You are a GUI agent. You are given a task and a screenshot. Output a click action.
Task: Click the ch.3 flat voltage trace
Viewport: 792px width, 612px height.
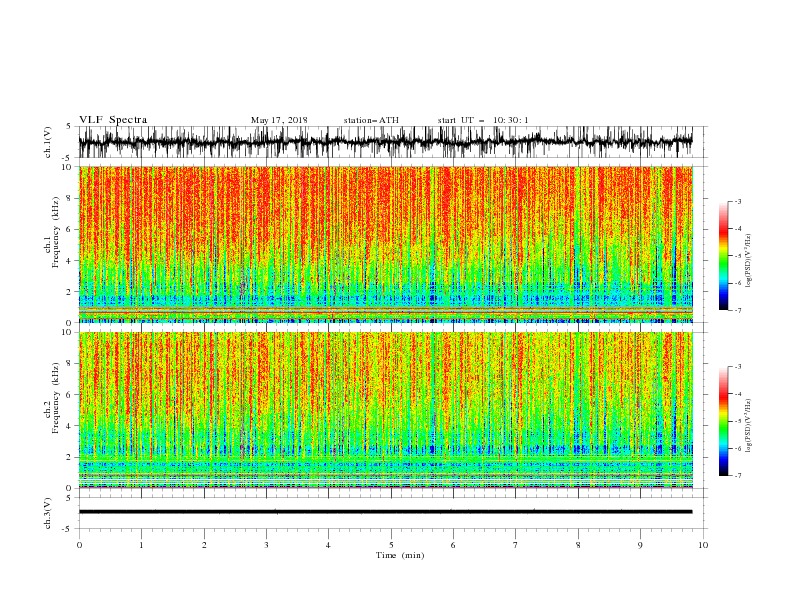click(x=385, y=512)
